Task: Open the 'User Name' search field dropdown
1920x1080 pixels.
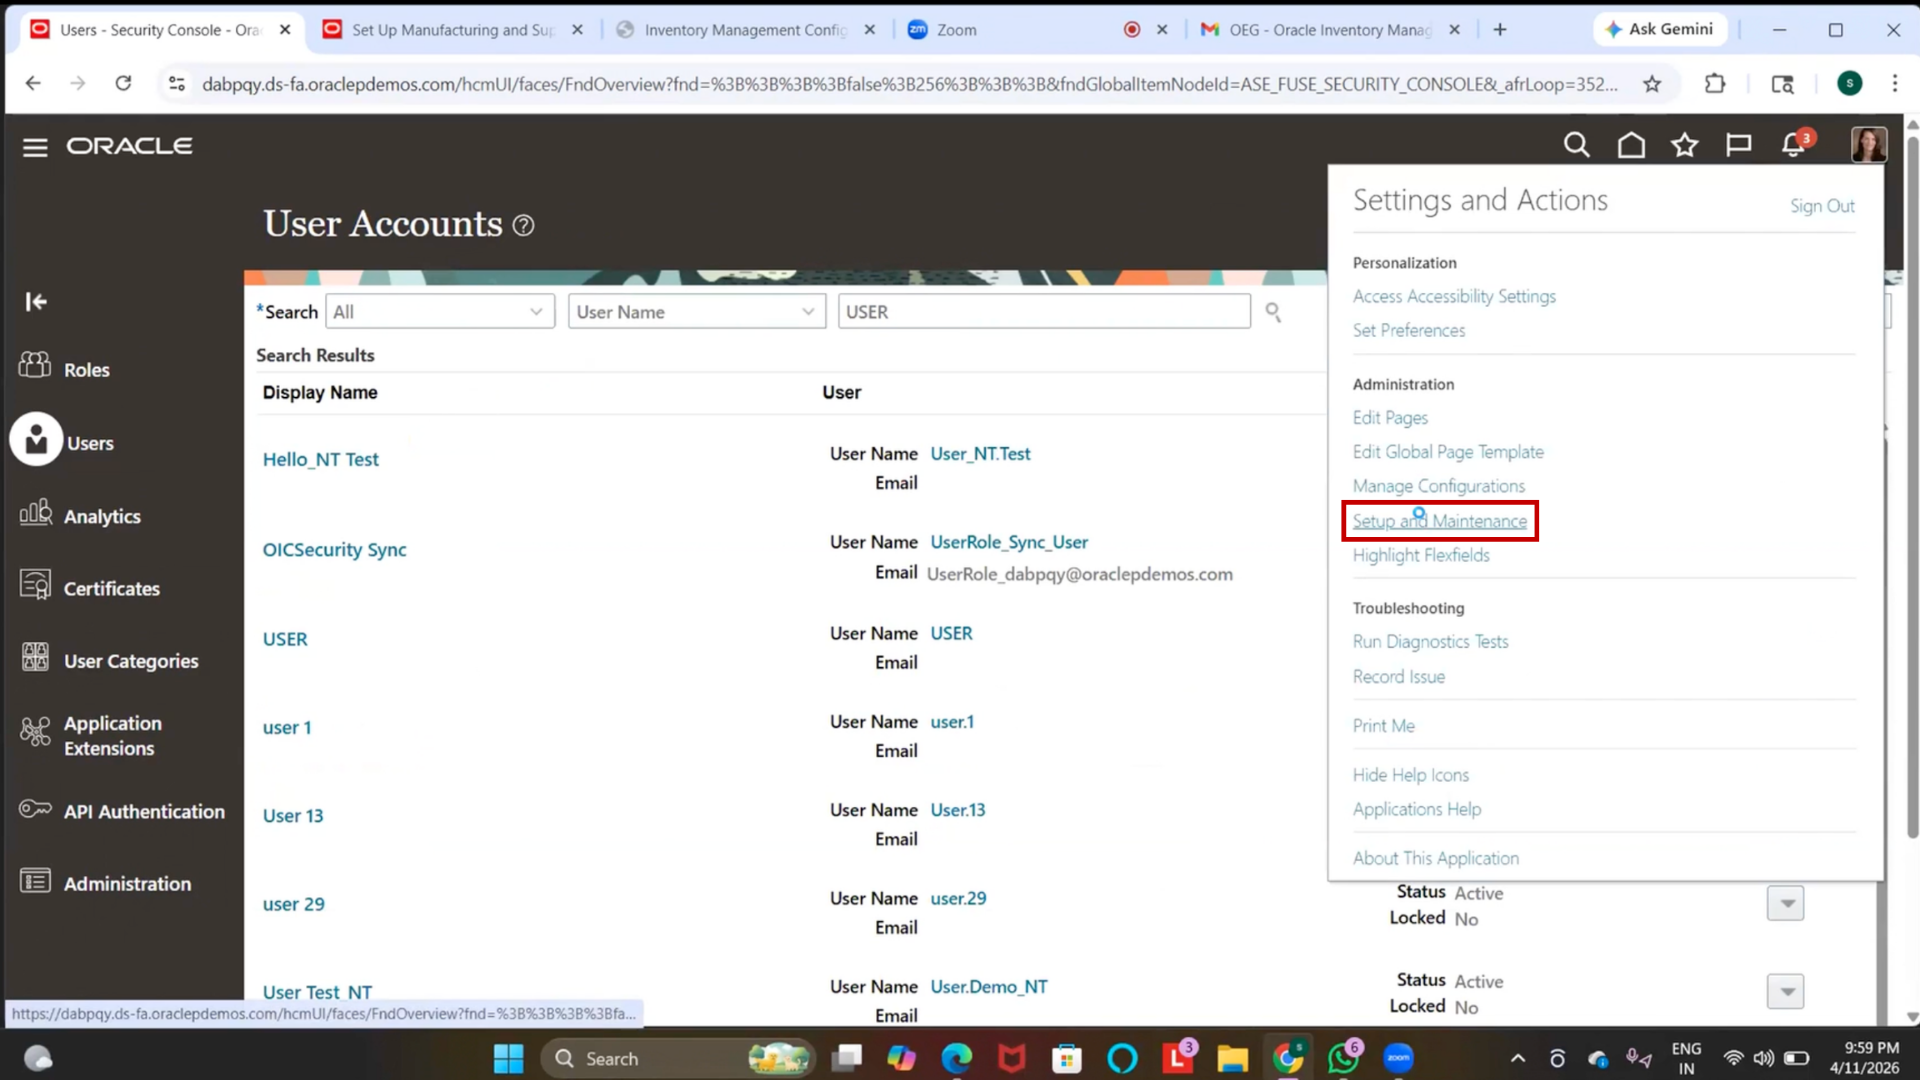Action: [x=696, y=312]
